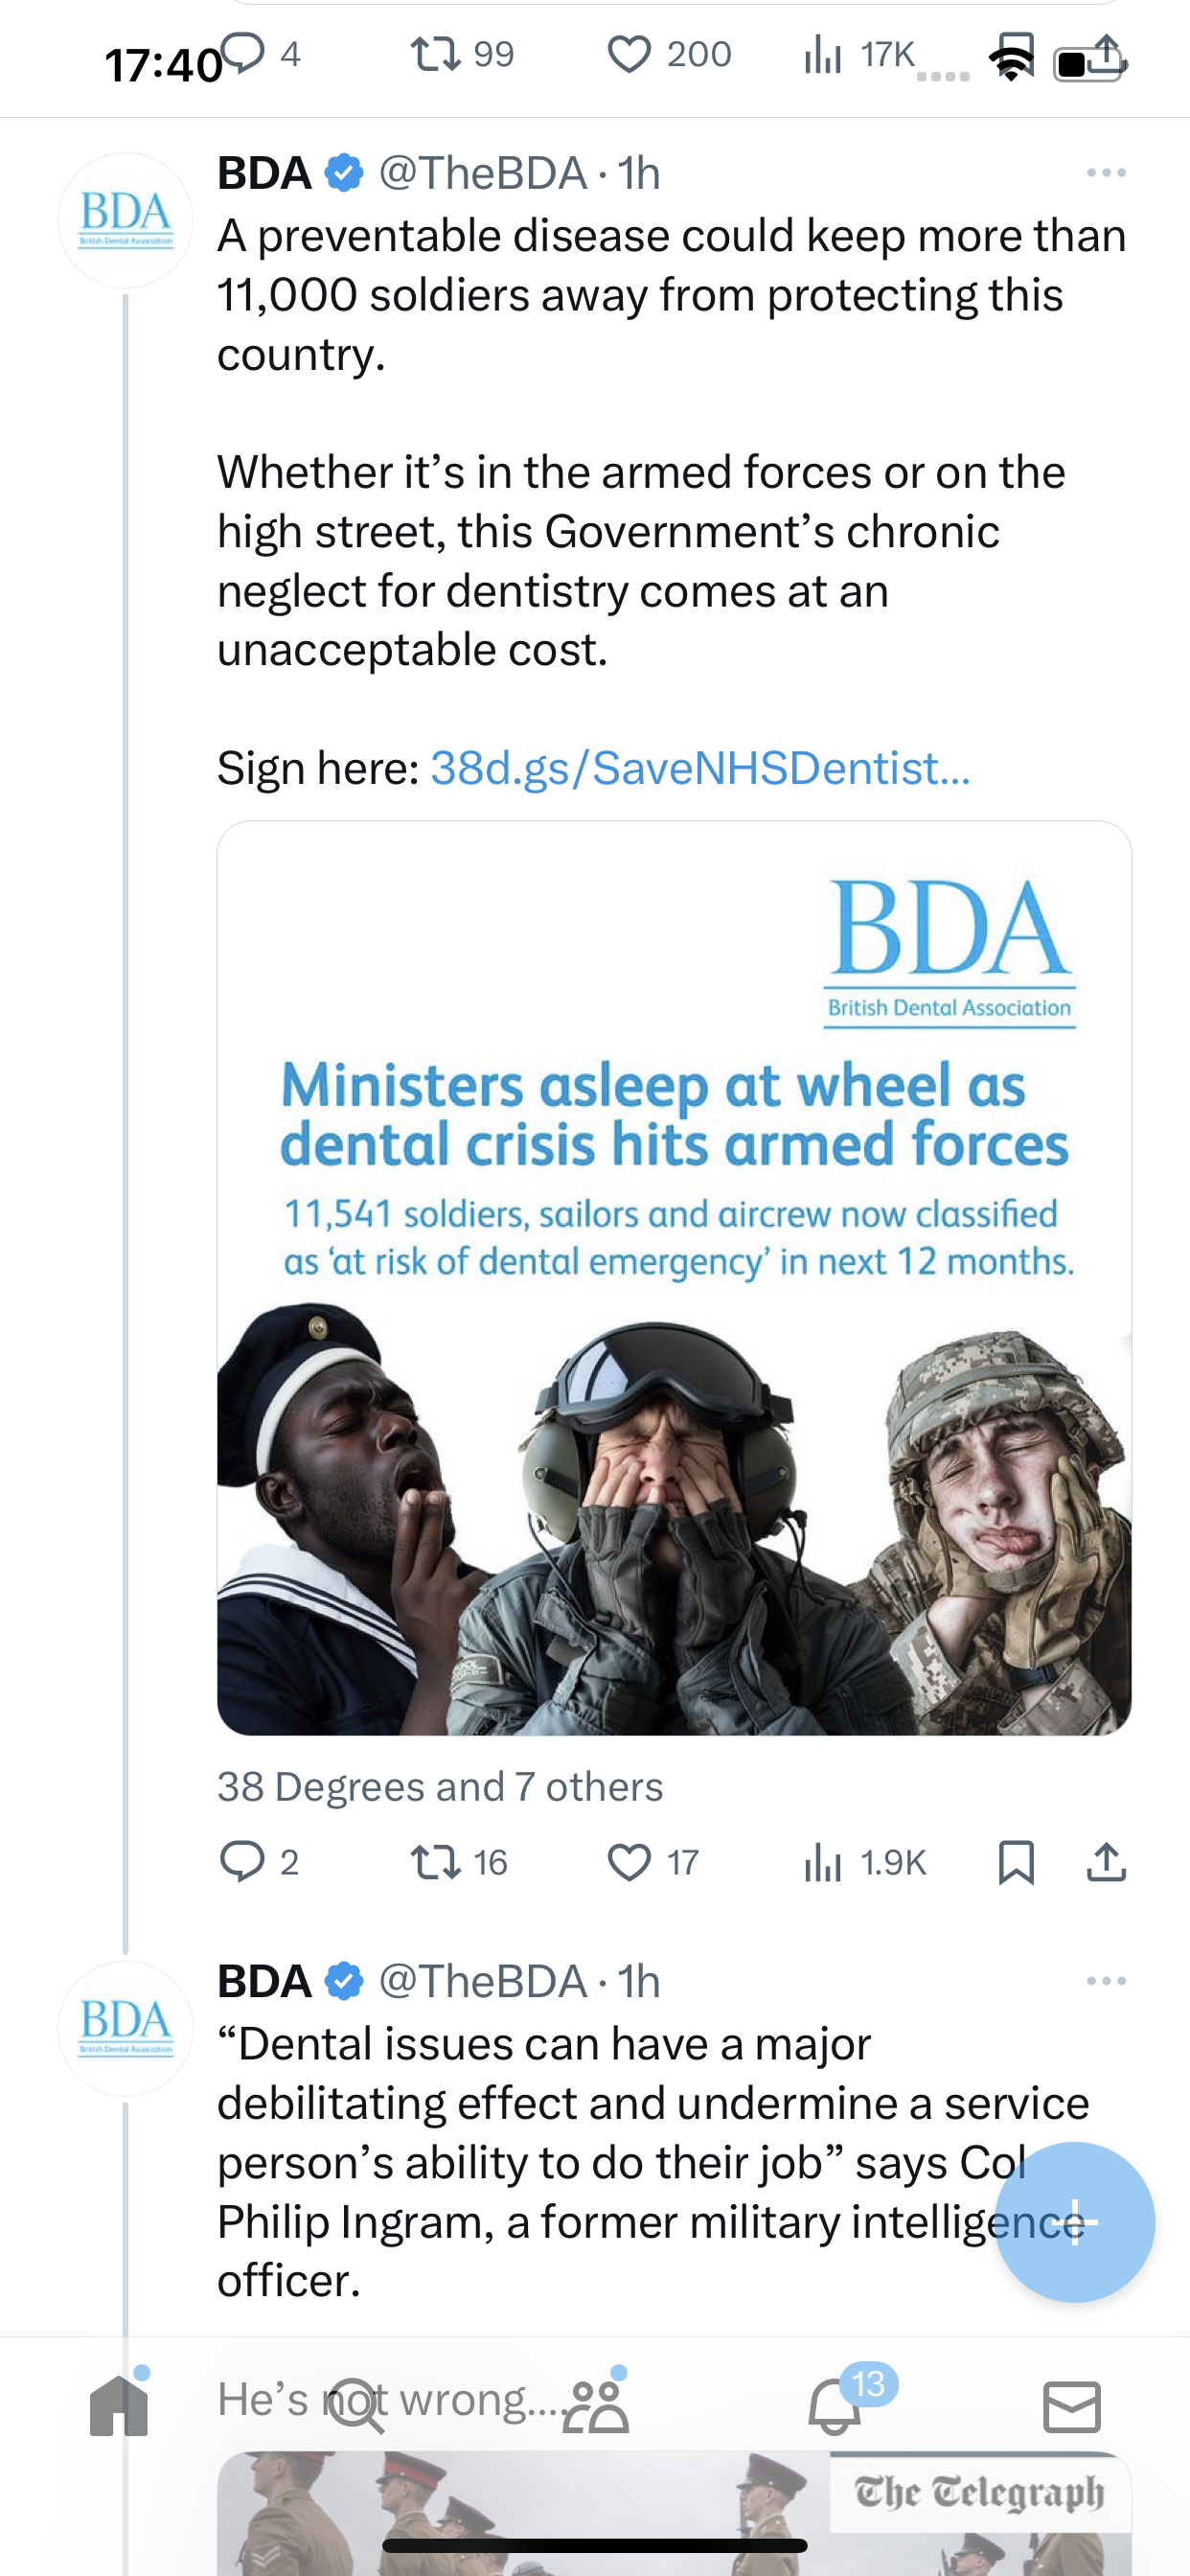Open BDA profile avatar on first tweet
Image resolution: width=1190 pixels, height=2576 pixels.
(125, 220)
